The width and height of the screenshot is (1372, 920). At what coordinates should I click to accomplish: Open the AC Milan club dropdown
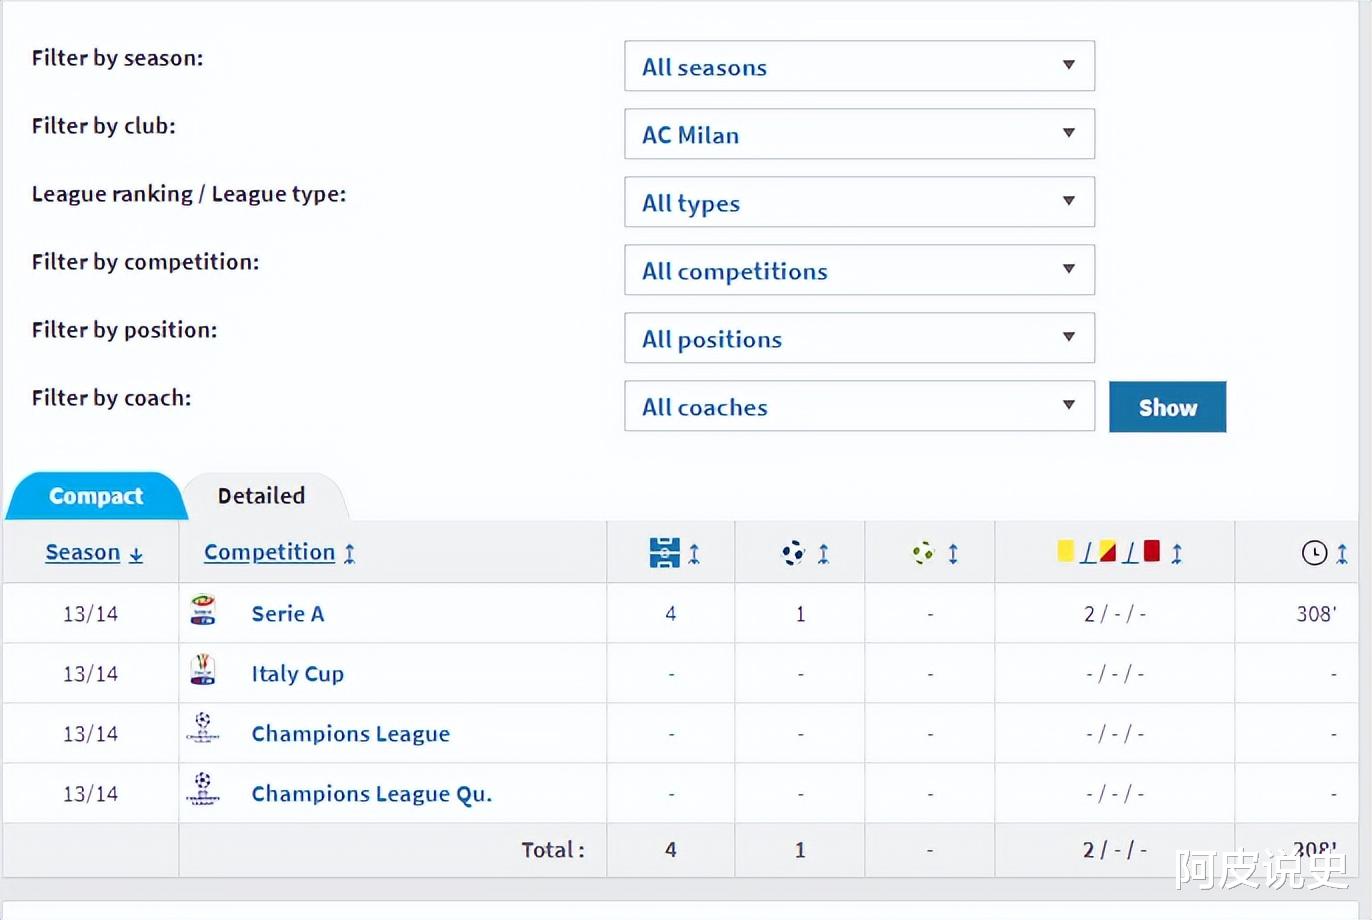pos(859,135)
